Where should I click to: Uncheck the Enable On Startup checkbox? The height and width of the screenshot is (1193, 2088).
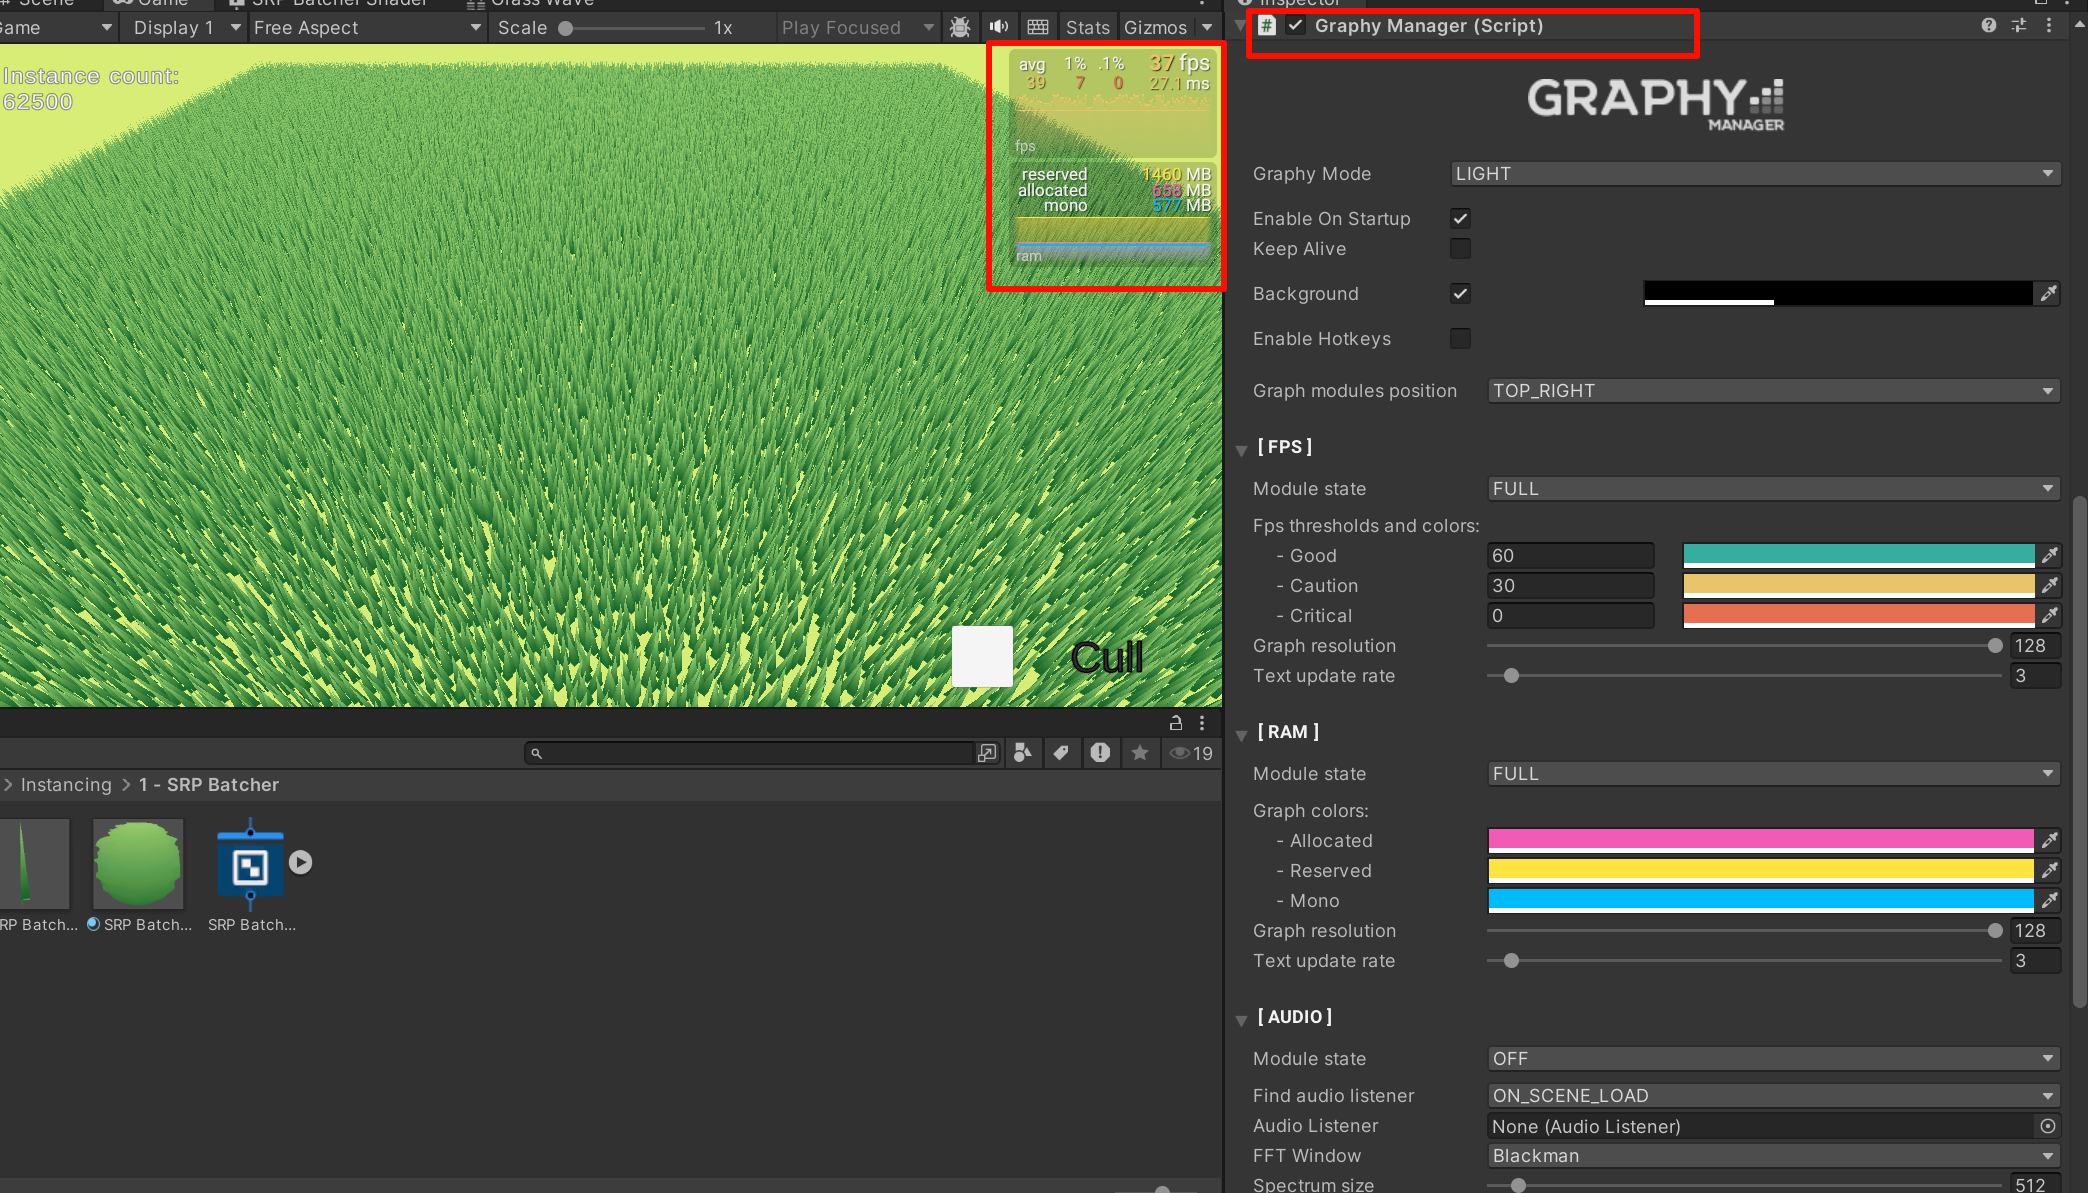(1460, 218)
